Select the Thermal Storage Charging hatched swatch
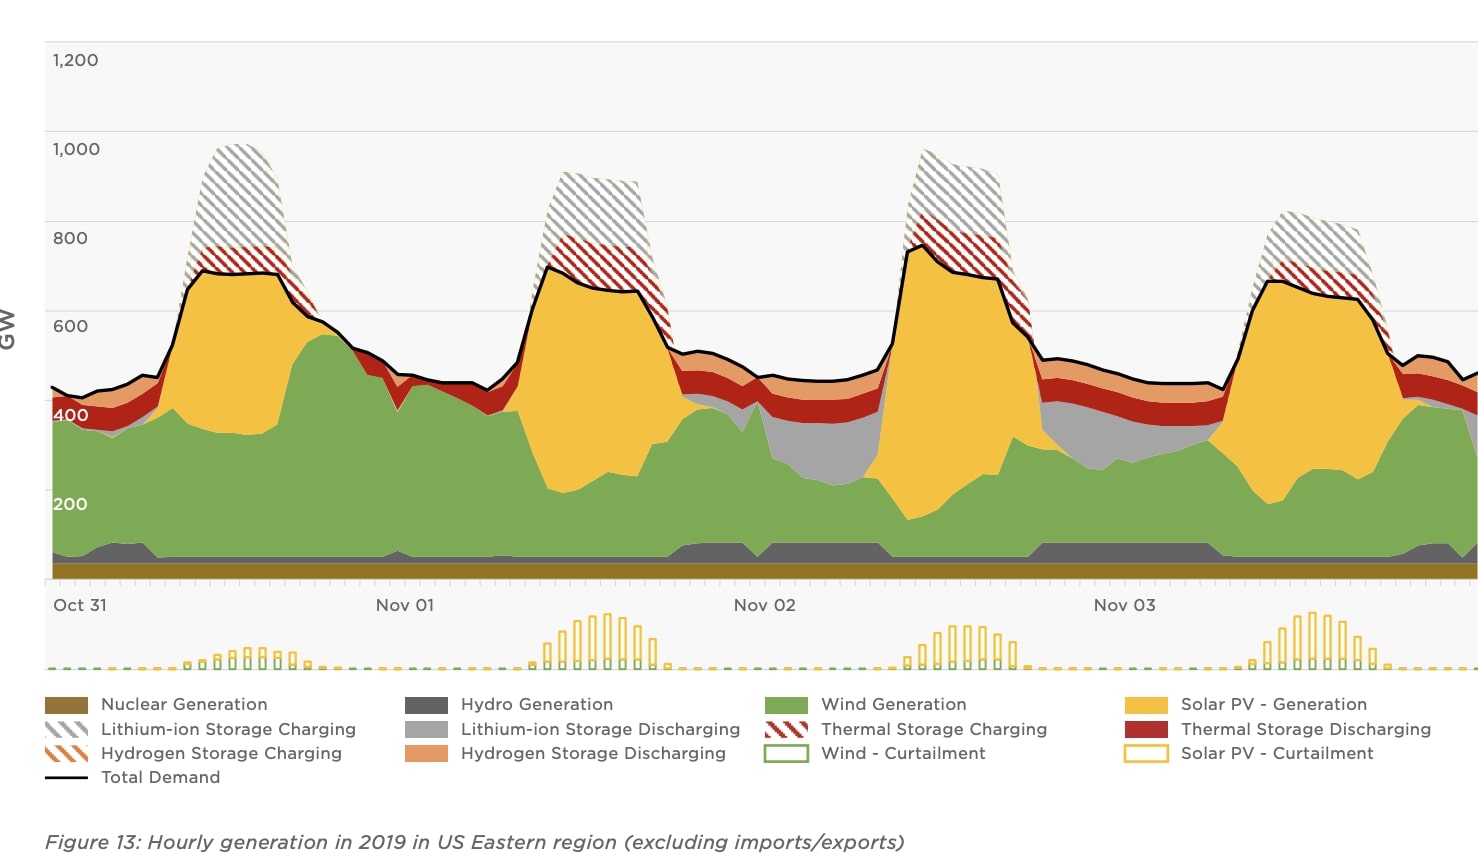 [x=786, y=729]
